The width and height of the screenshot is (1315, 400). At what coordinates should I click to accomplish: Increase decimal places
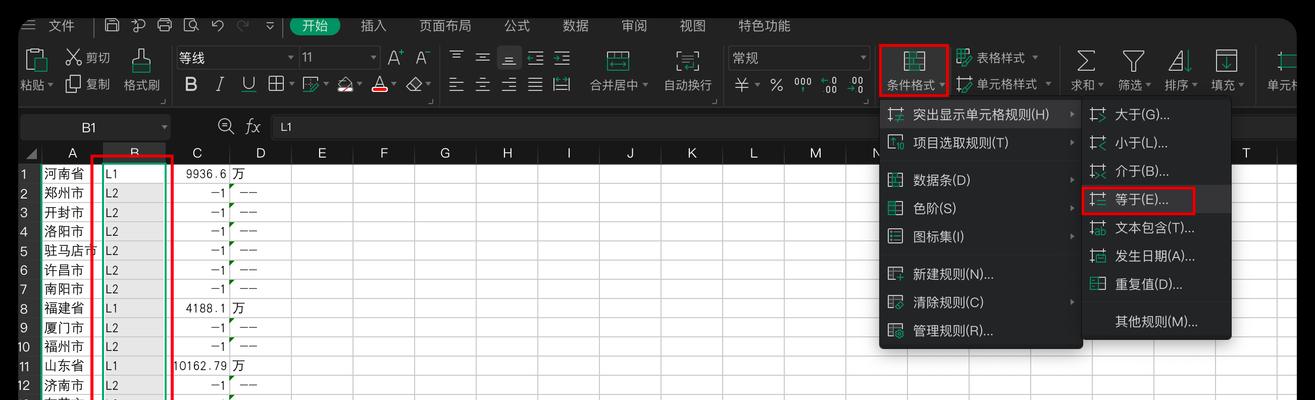tap(830, 85)
